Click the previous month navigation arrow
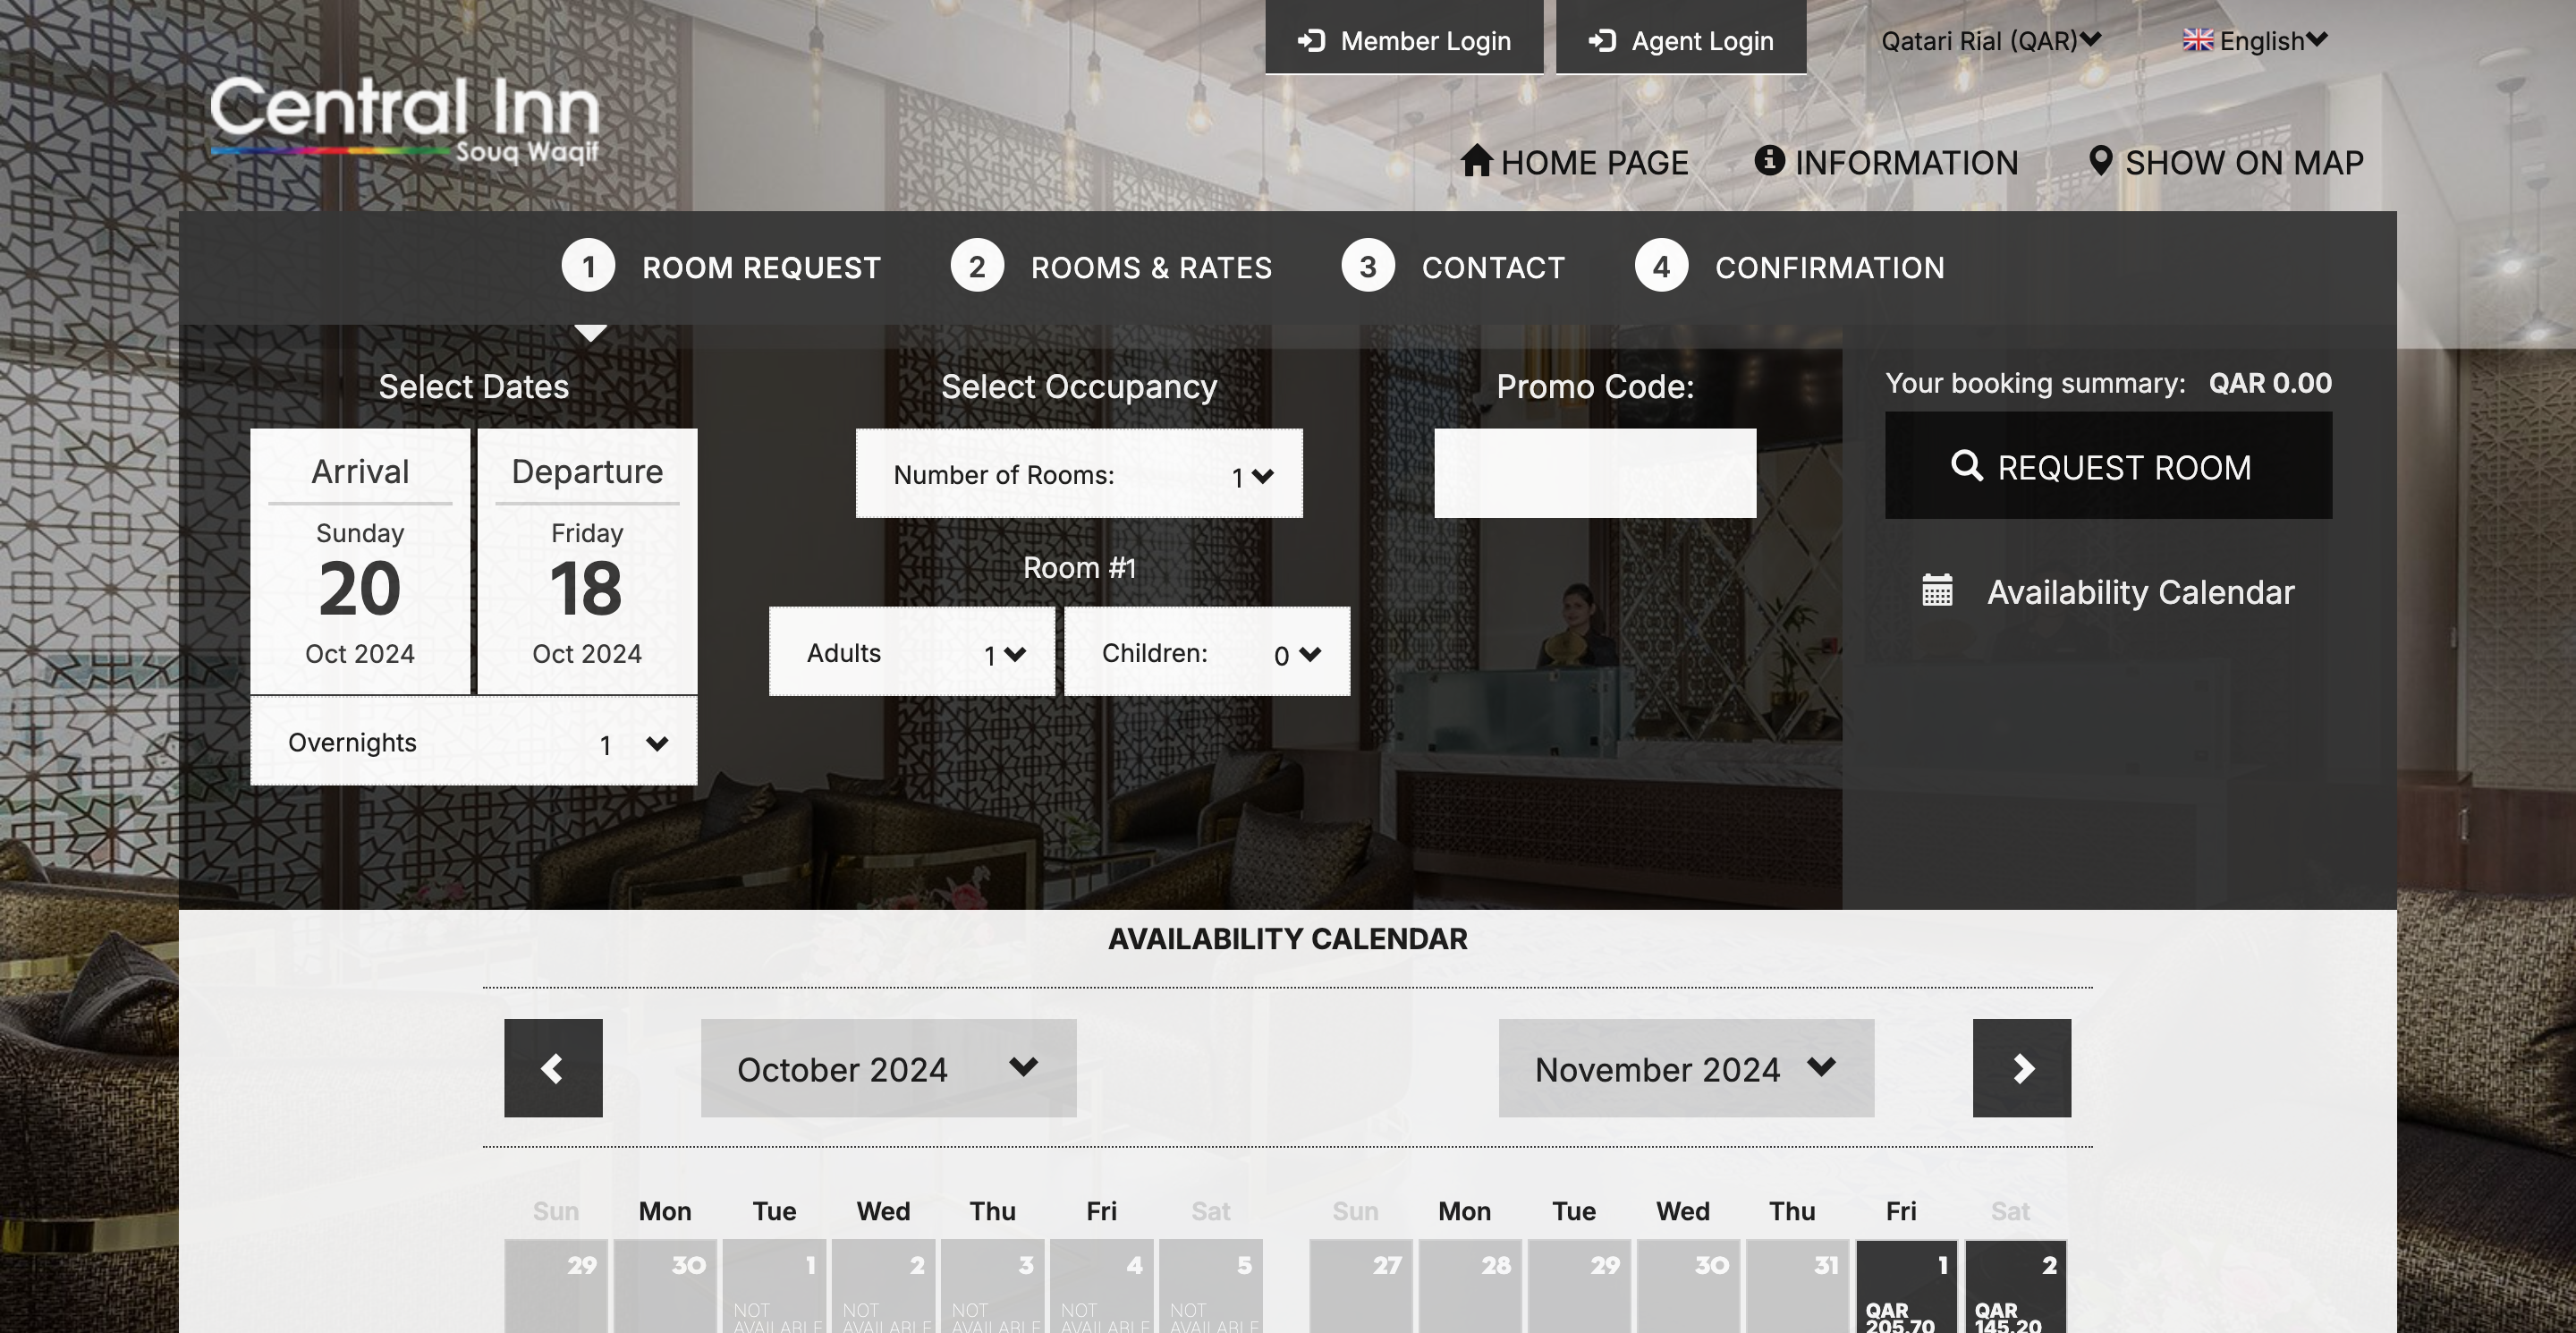 [552, 1068]
